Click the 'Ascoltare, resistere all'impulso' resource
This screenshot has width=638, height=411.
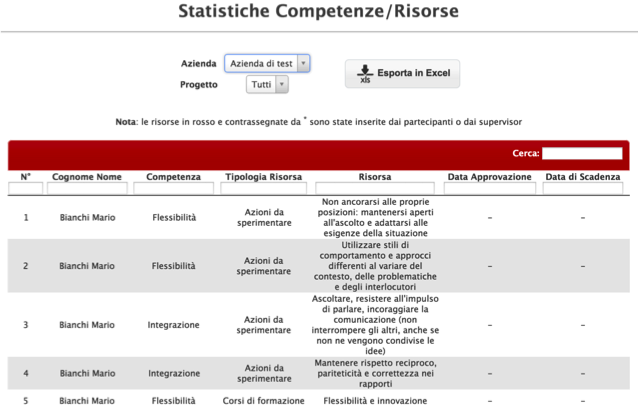pos(375,325)
